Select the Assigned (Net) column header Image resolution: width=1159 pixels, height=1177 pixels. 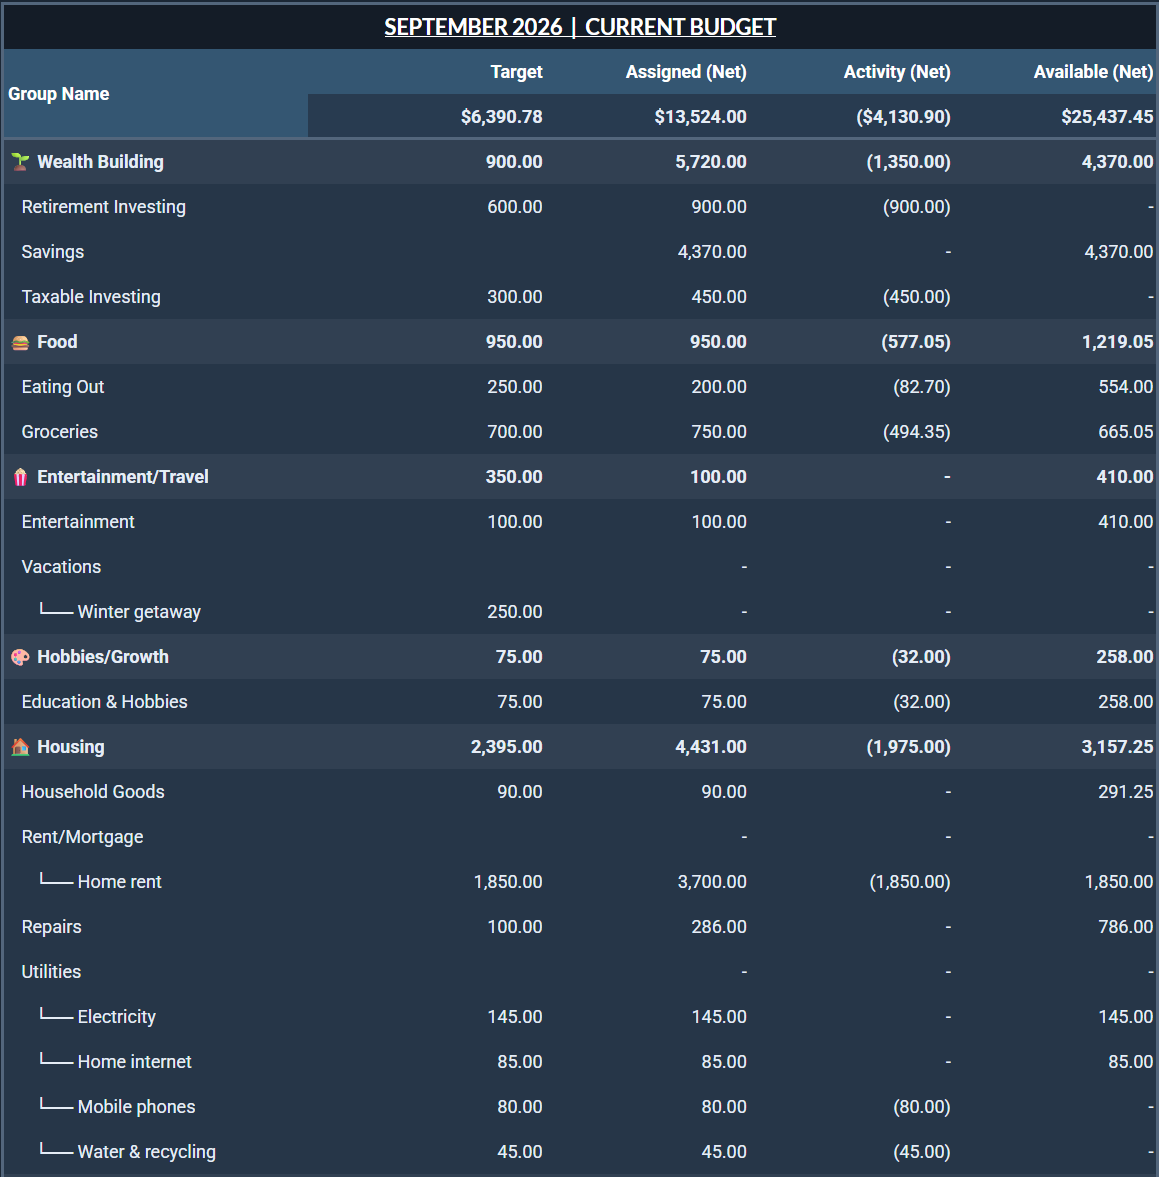coord(686,71)
